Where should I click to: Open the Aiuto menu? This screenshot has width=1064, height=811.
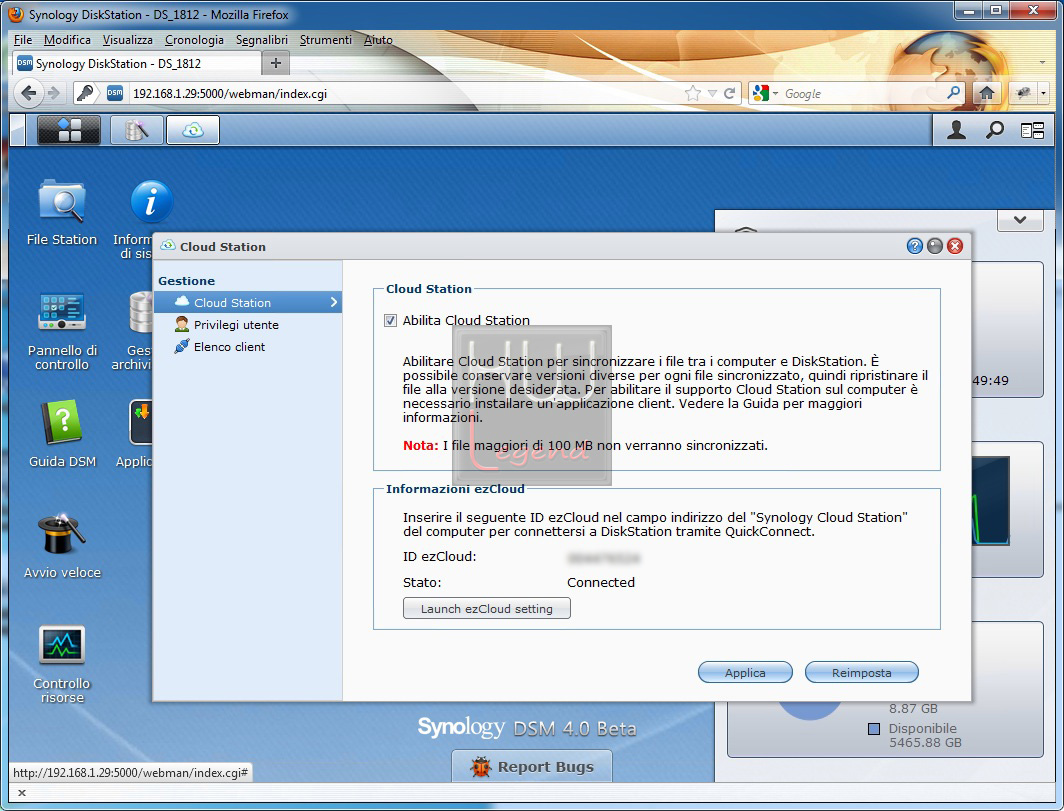click(x=378, y=39)
